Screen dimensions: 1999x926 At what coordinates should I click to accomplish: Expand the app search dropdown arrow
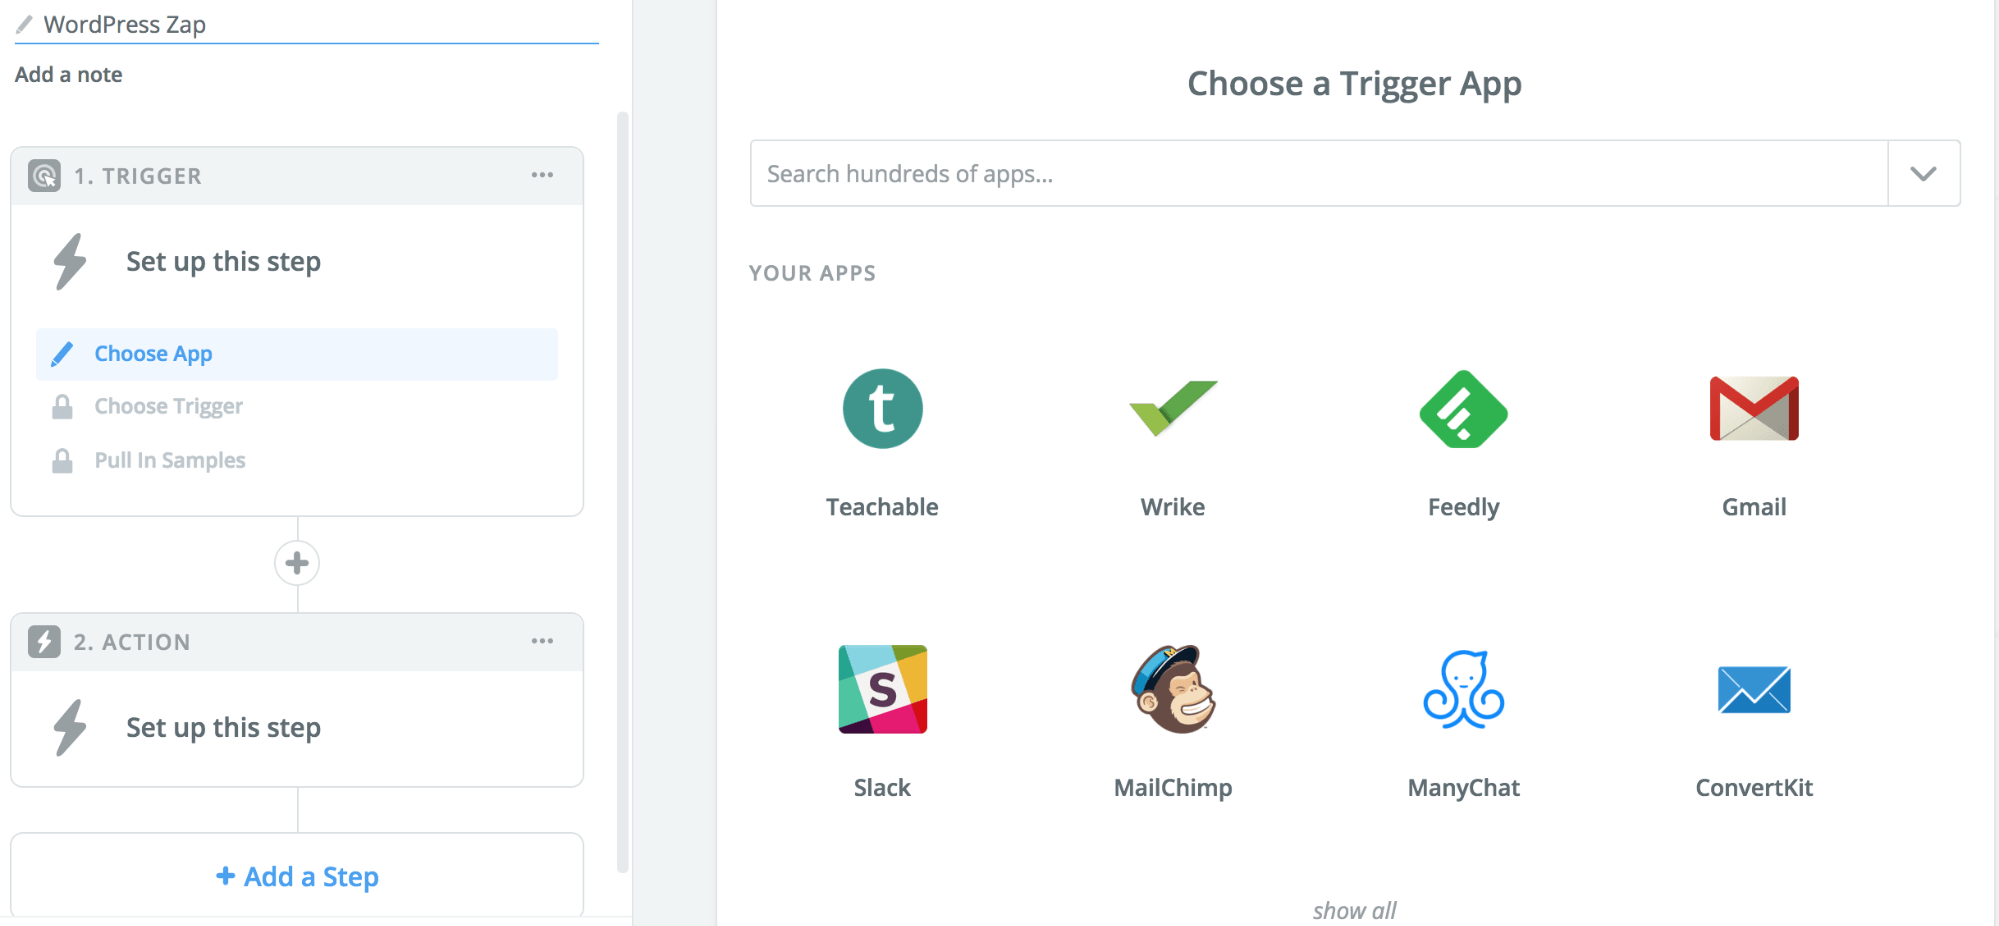1923,174
